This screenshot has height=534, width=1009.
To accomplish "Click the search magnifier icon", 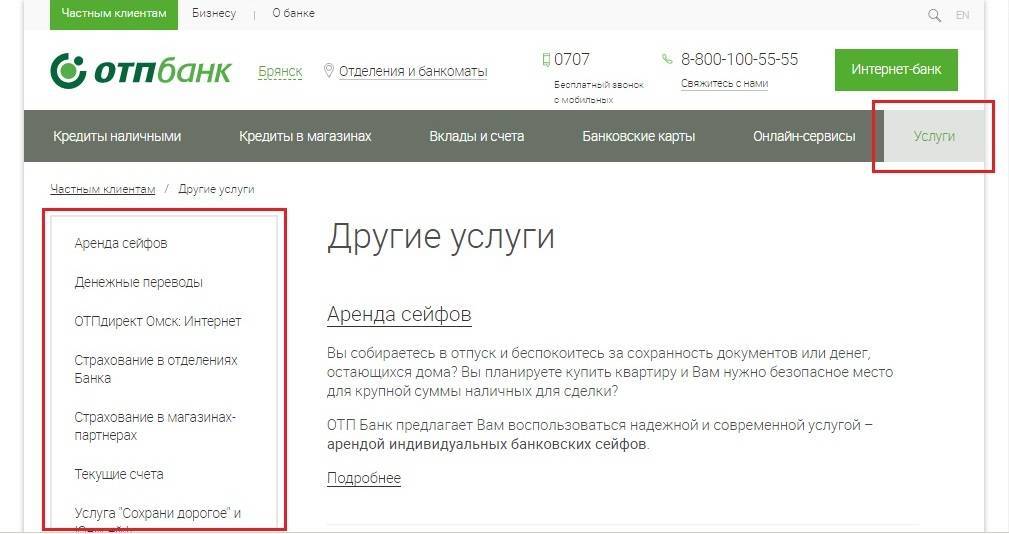I will (934, 15).
